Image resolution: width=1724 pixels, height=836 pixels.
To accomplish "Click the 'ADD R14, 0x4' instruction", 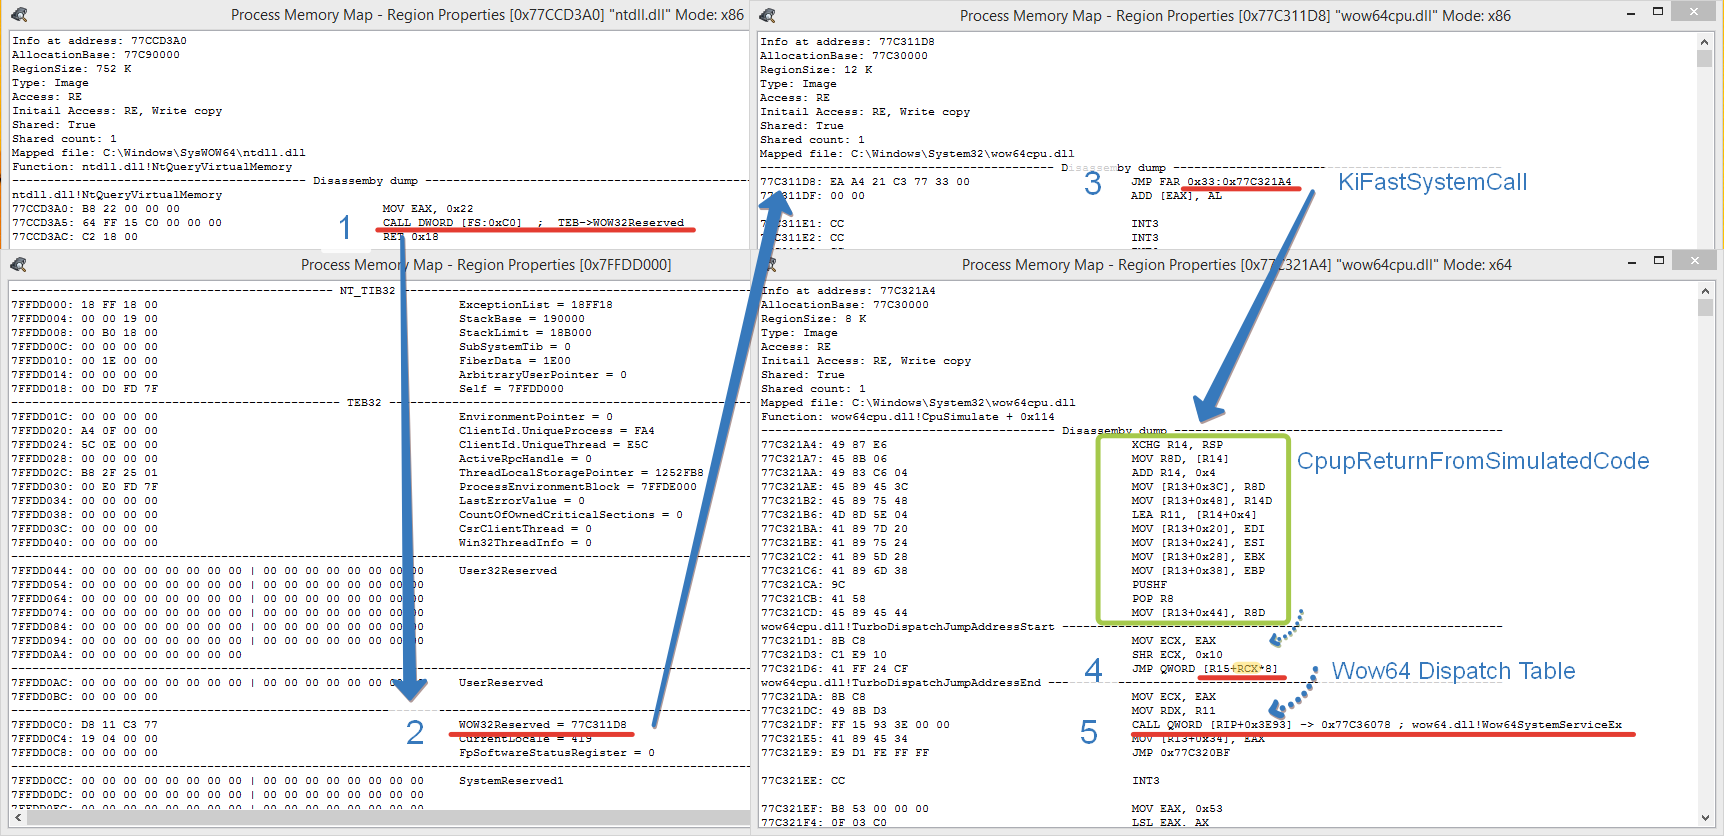I will coord(1173,473).
